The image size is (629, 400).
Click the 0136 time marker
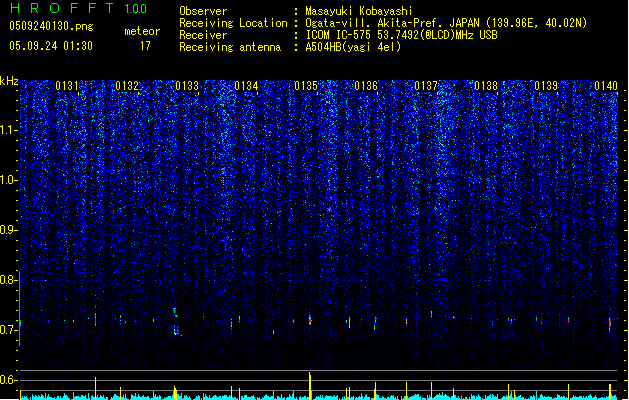pyautogui.click(x=366, y=86)
